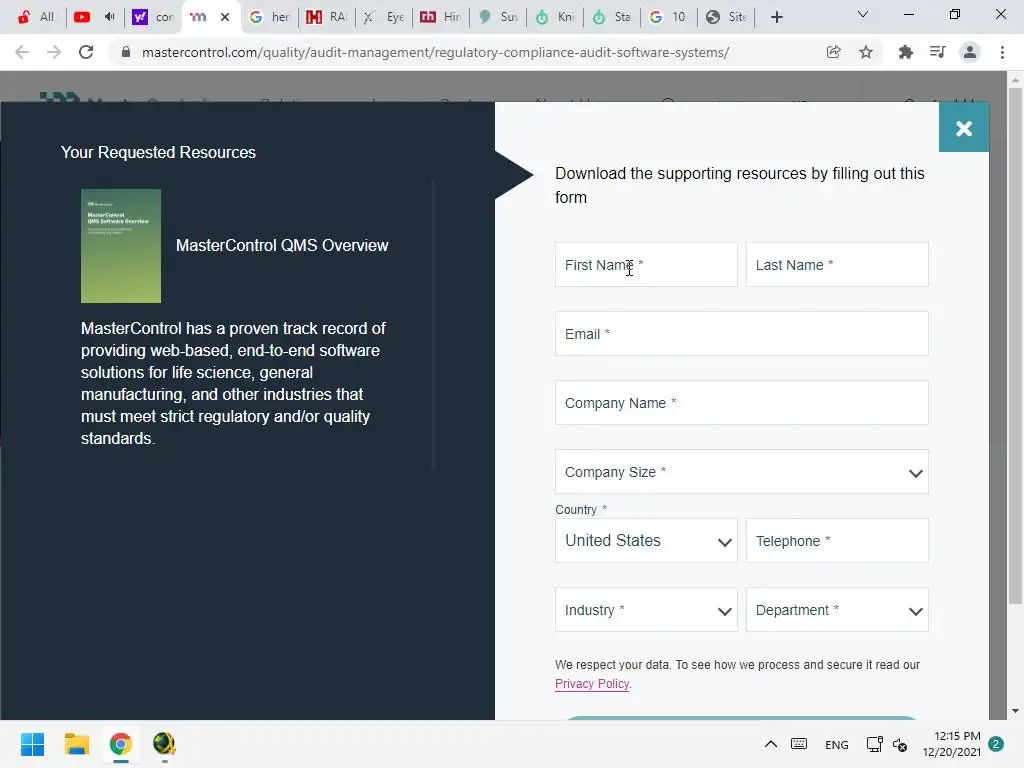Click the share page icon in address bar

coord(833,52)
